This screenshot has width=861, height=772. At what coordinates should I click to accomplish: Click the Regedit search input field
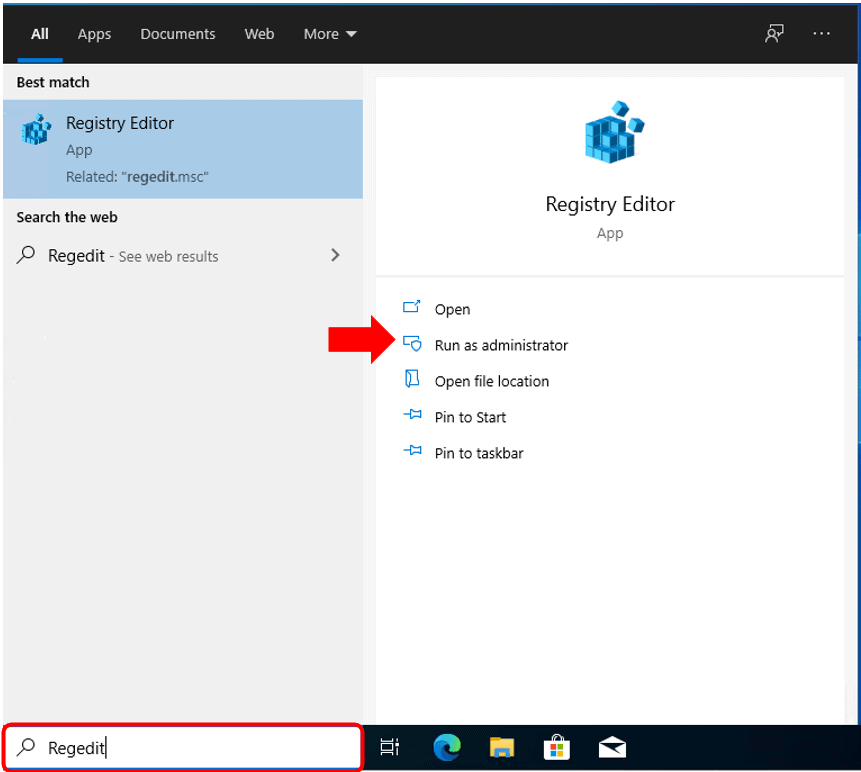200,747
